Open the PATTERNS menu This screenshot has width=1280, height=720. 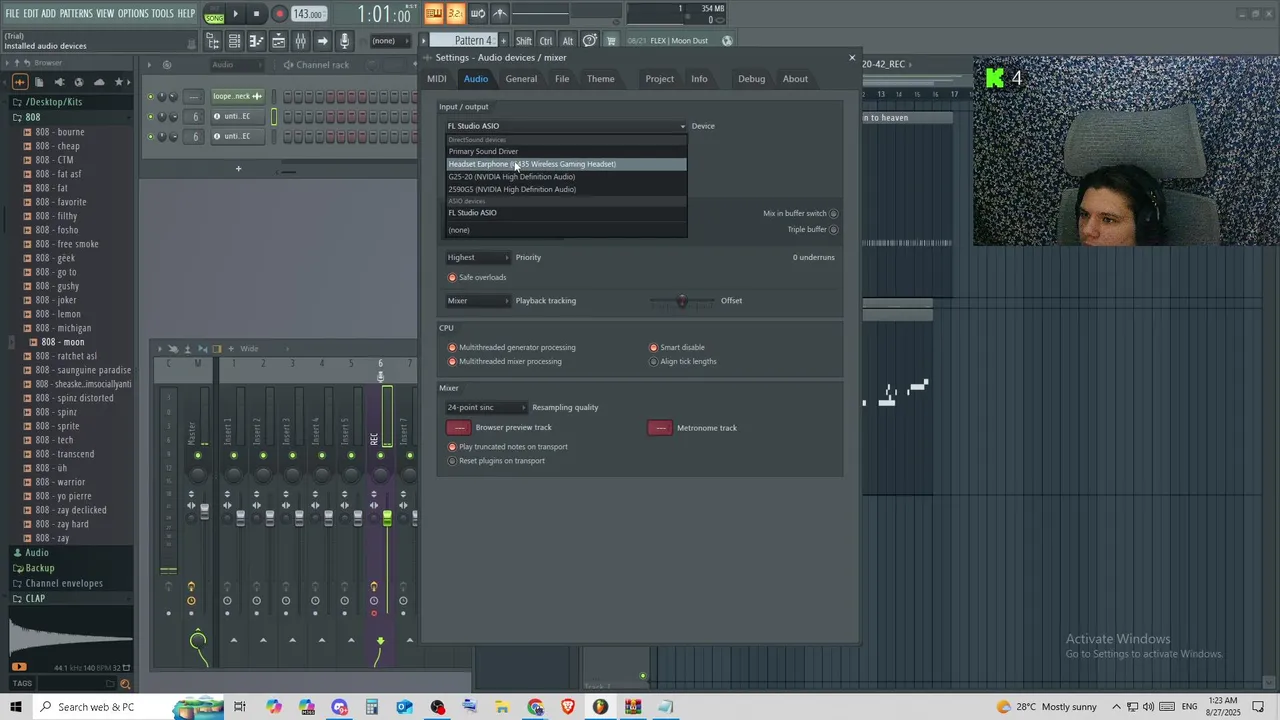point(76,13)
